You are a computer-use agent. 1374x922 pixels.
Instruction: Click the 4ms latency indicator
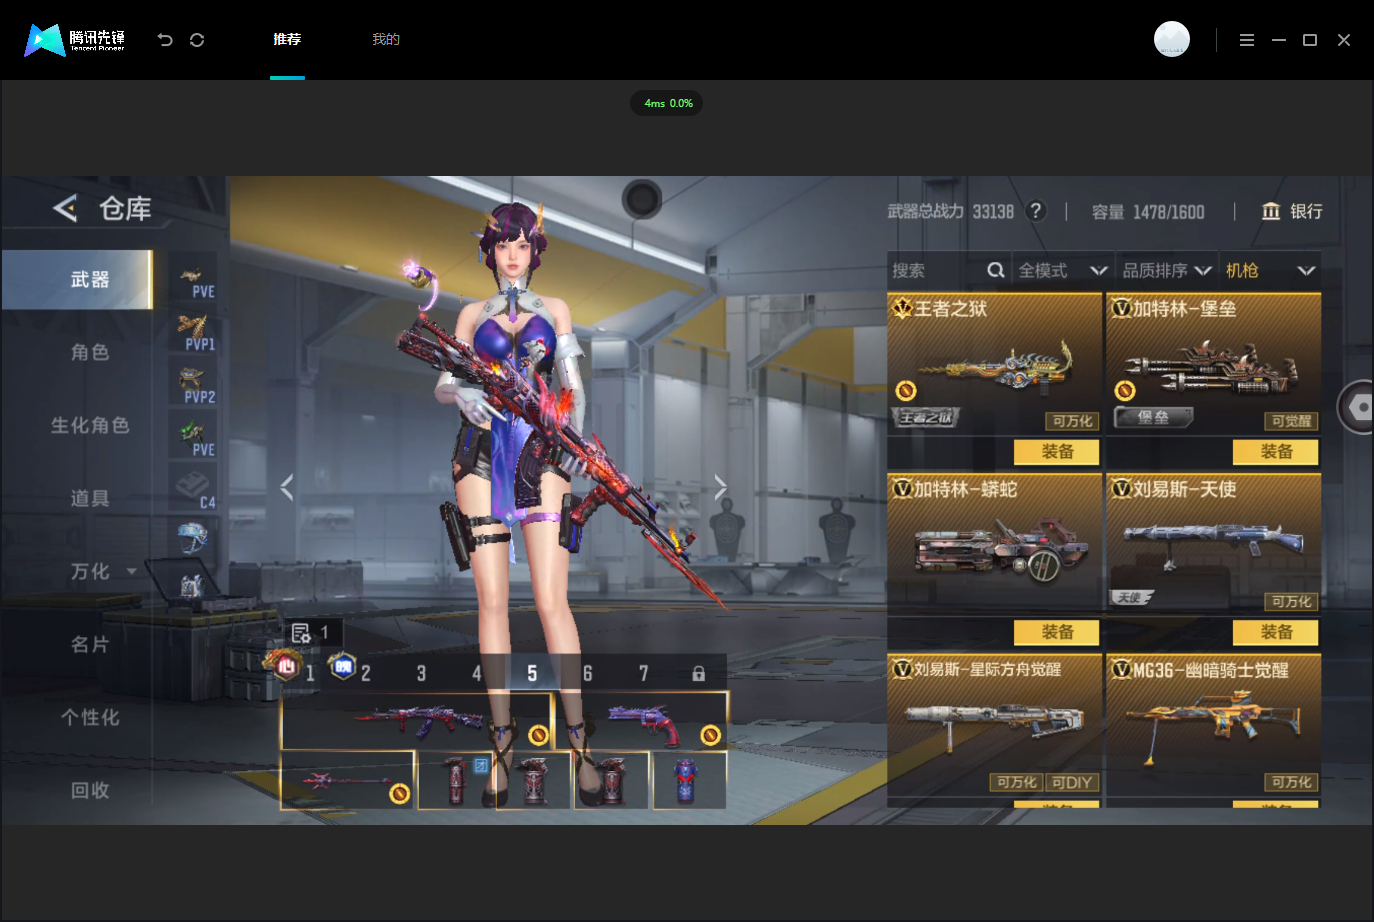(667, 103)
